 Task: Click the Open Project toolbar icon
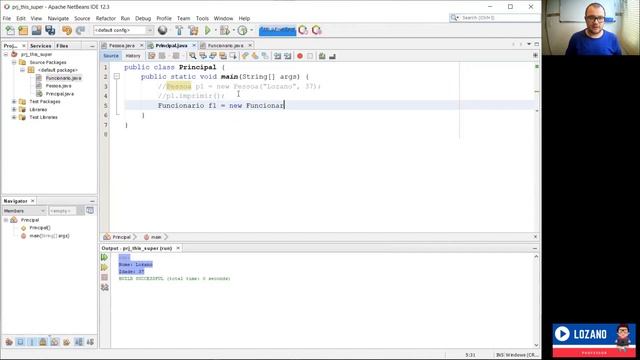click(x=37, y=30)
